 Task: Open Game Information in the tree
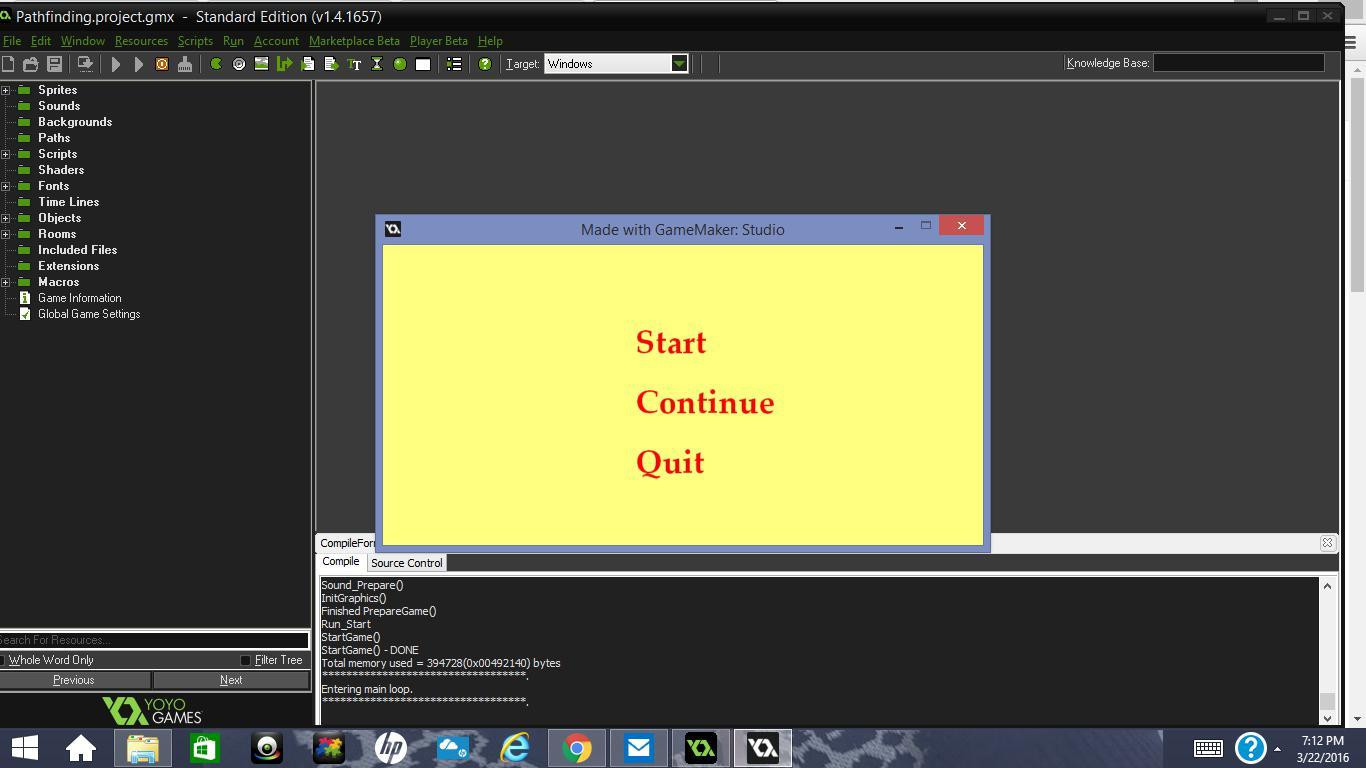click(80, 298)
